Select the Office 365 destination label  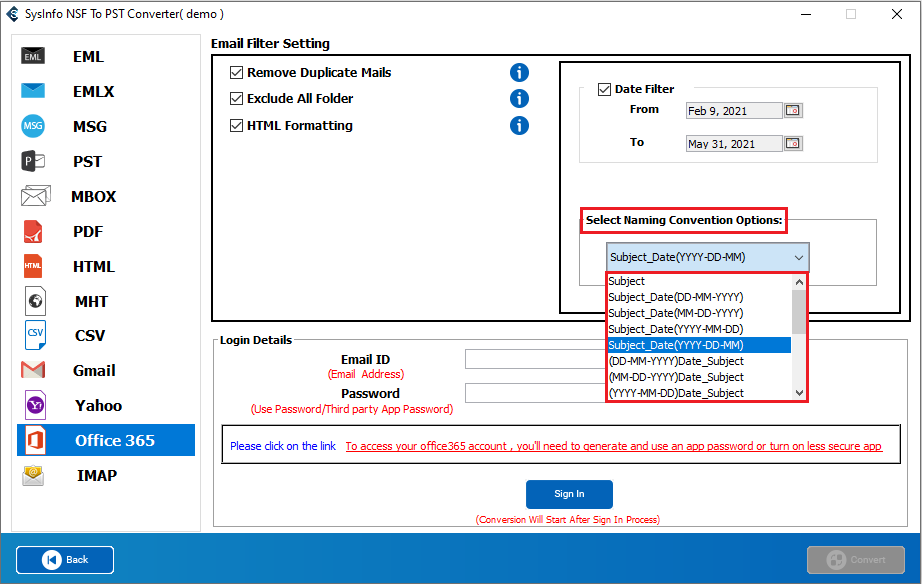[115, 440]
